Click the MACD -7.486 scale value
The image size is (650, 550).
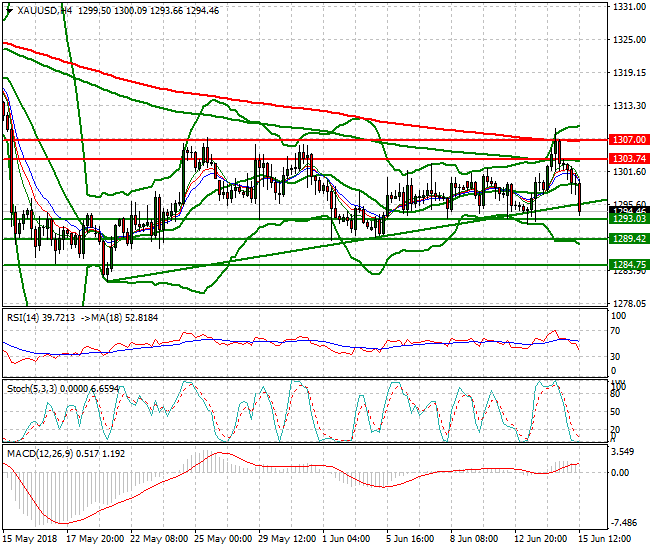point(624,523)
